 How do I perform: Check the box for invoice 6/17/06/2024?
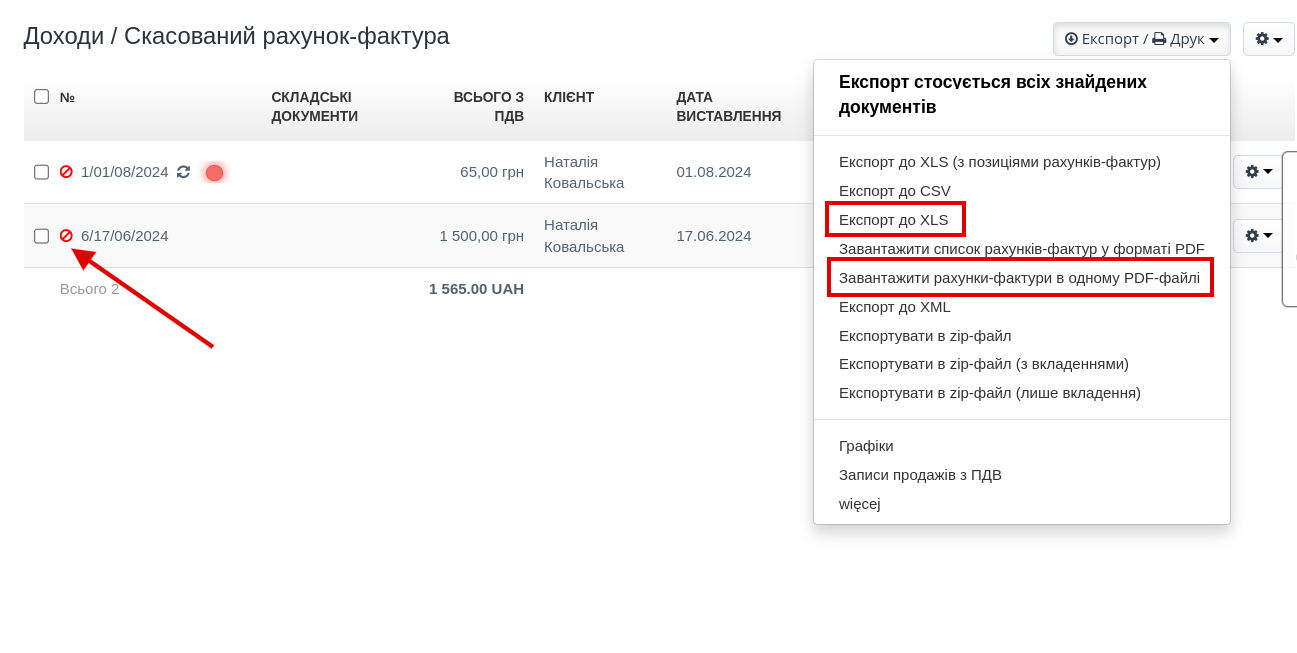click(x=41, y=236)
